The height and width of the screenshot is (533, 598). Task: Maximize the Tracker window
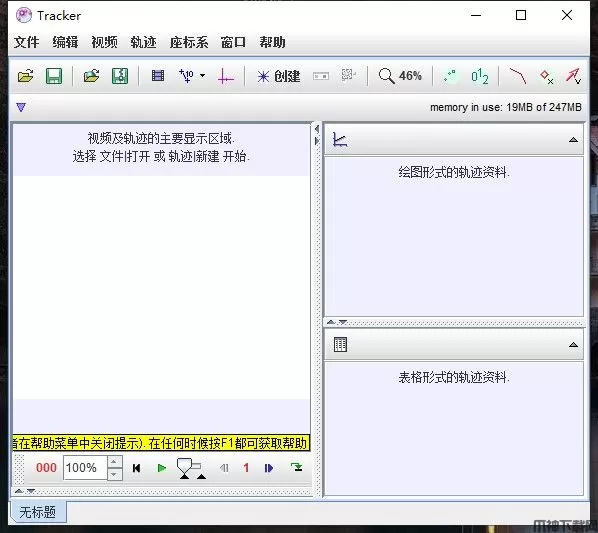(521, 15)
